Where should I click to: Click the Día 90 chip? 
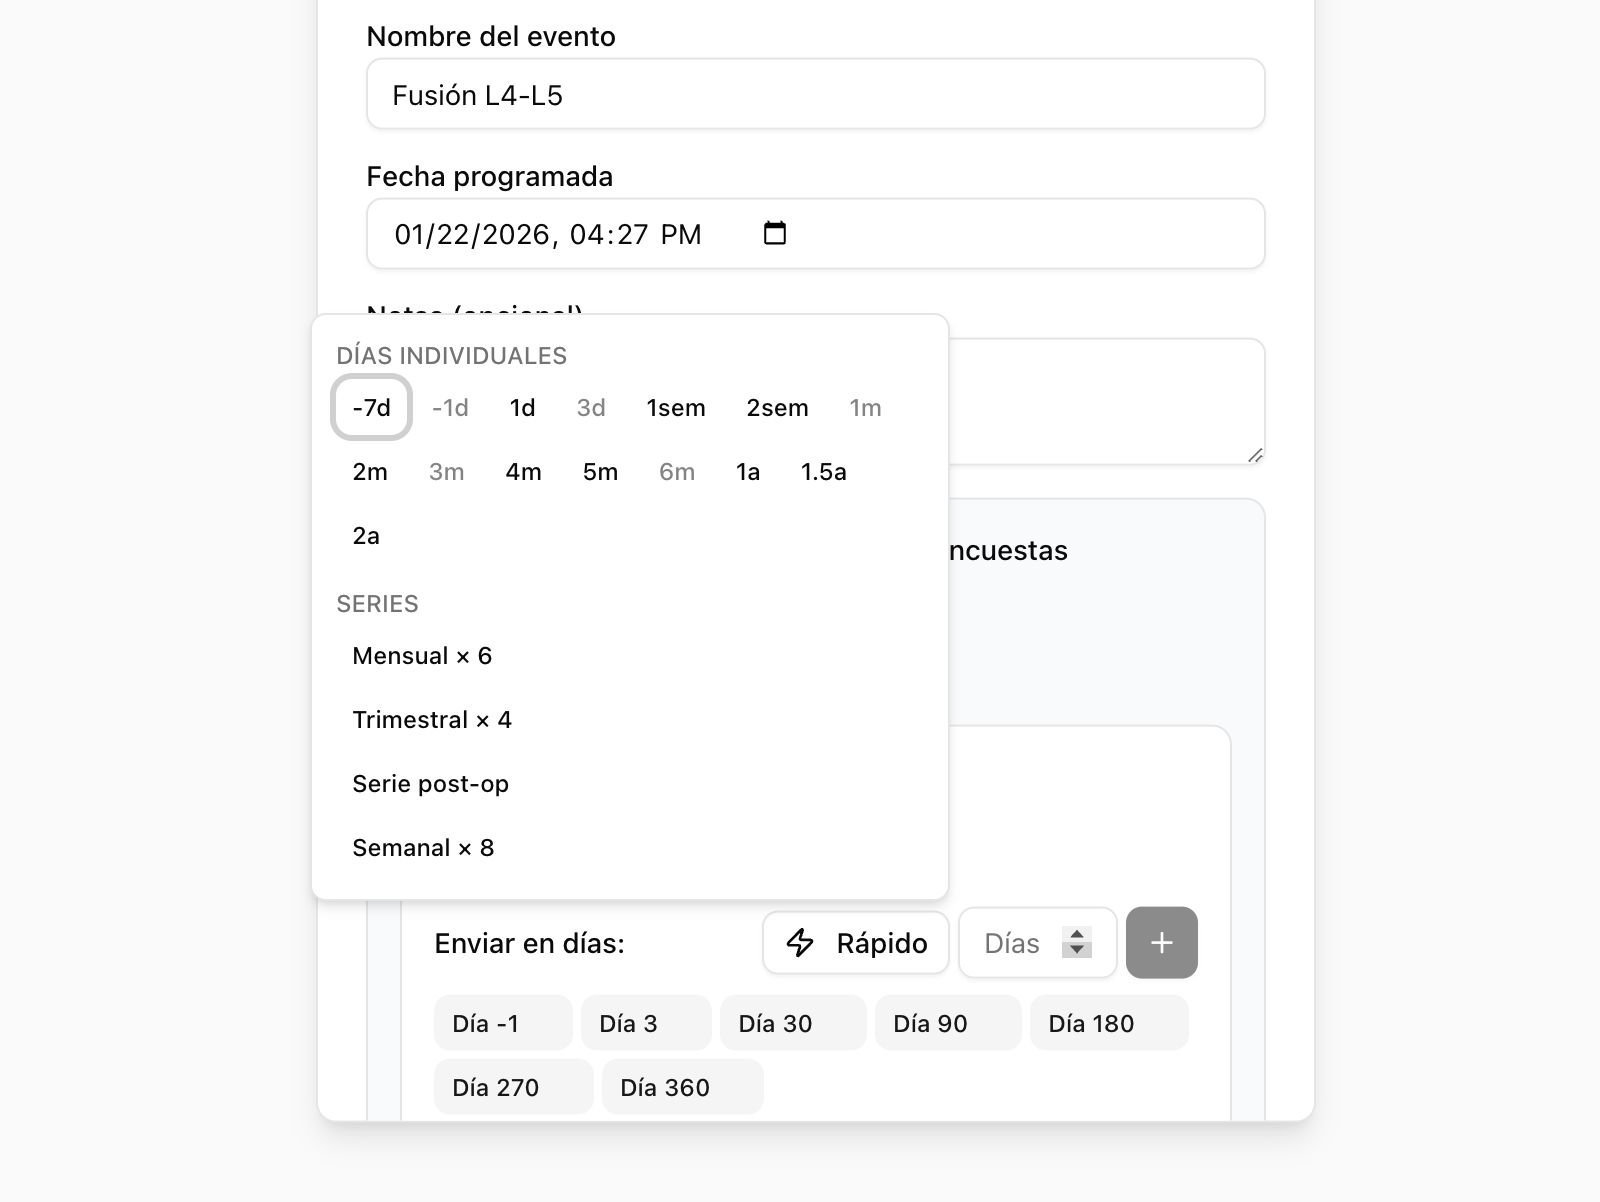pos(946,1022)
